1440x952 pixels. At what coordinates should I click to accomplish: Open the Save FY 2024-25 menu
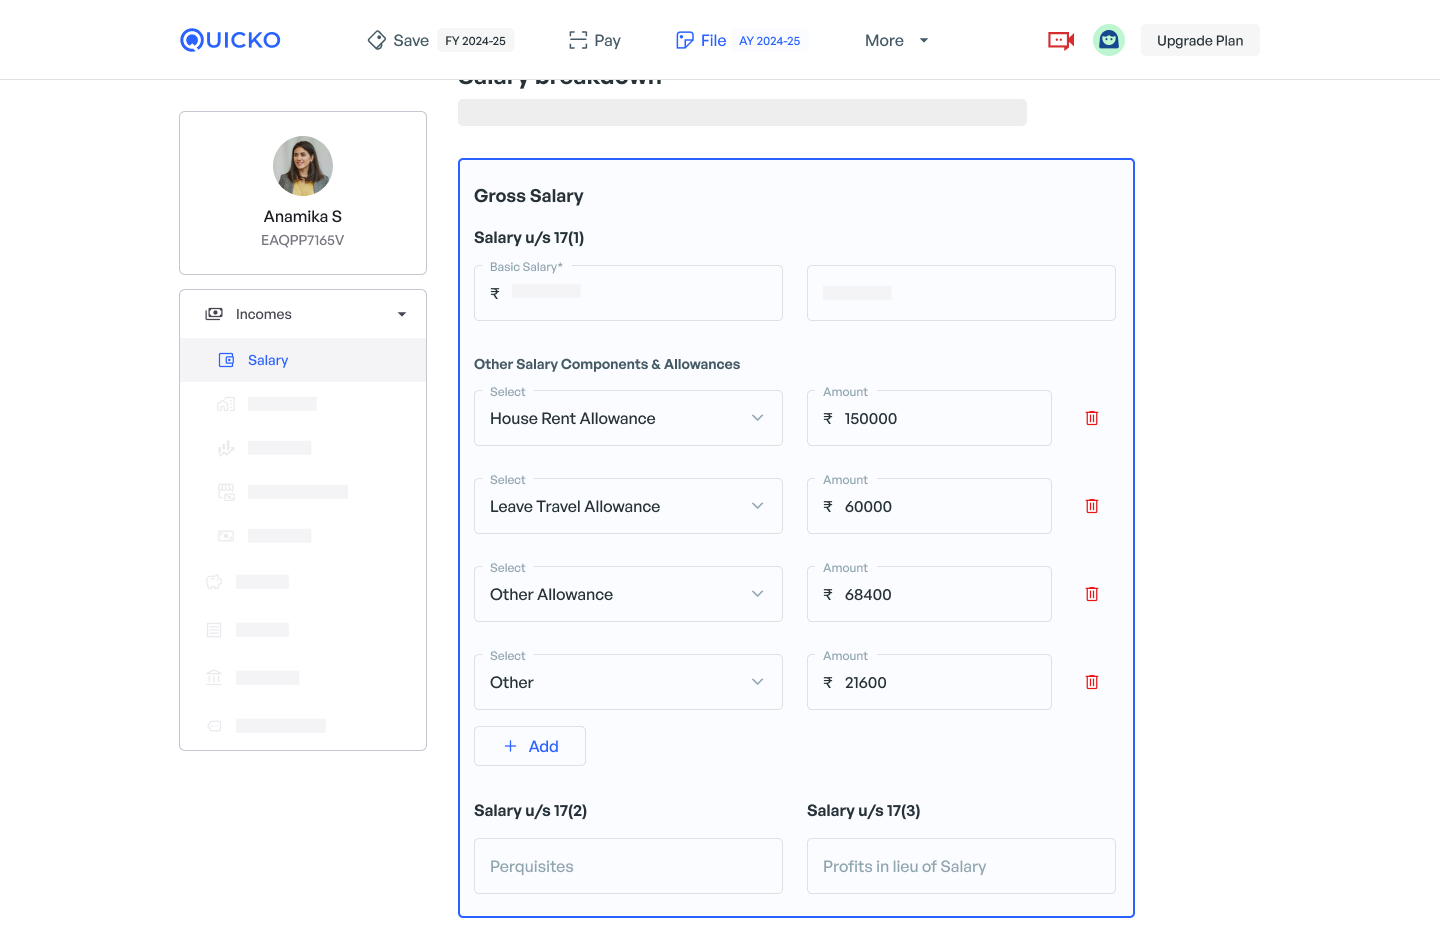pyautogui.click(x=440, y=40)
